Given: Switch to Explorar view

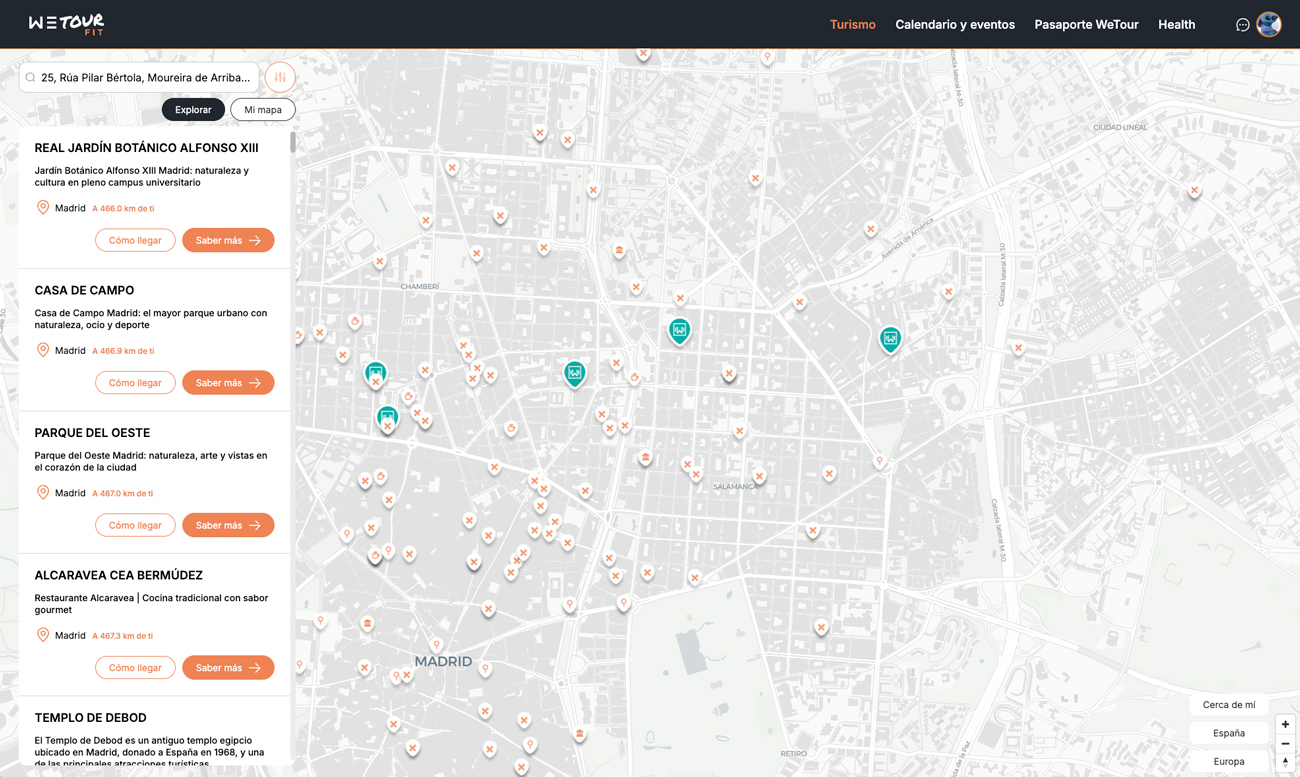Looking at the screenshot, I should (x=193, y=110).
